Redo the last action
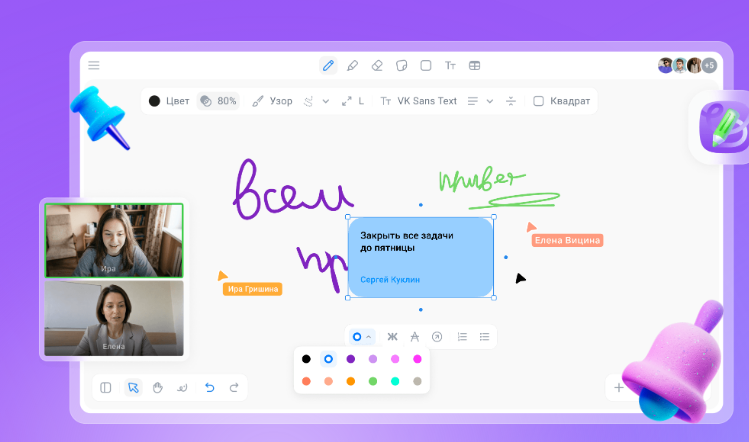 tap(234, 388)
